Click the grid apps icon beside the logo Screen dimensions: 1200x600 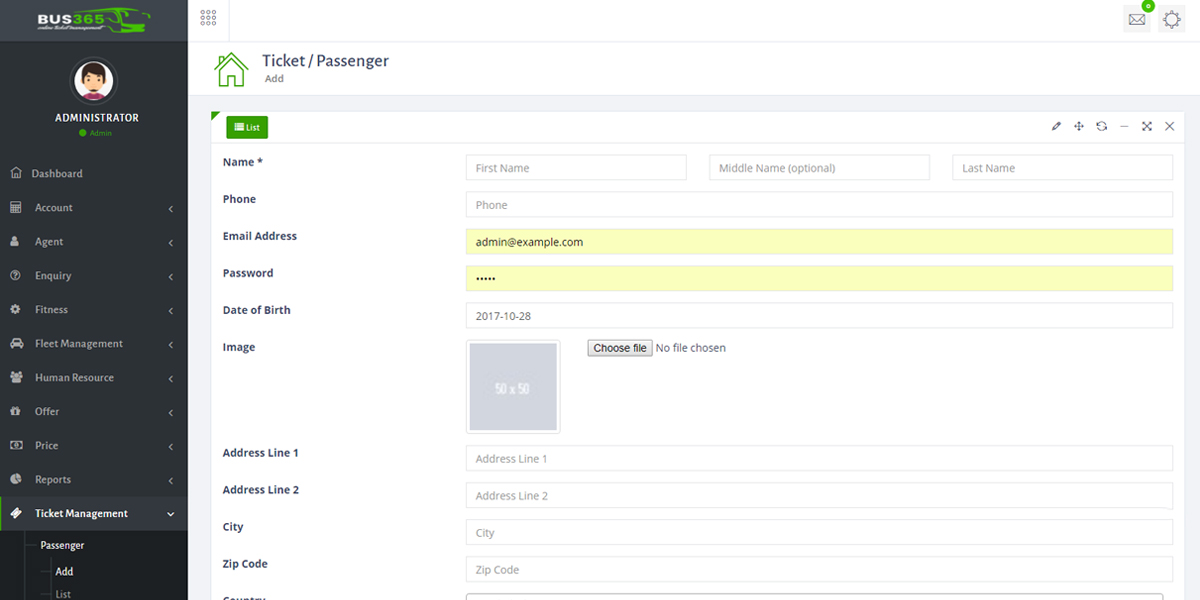point(208,18)
